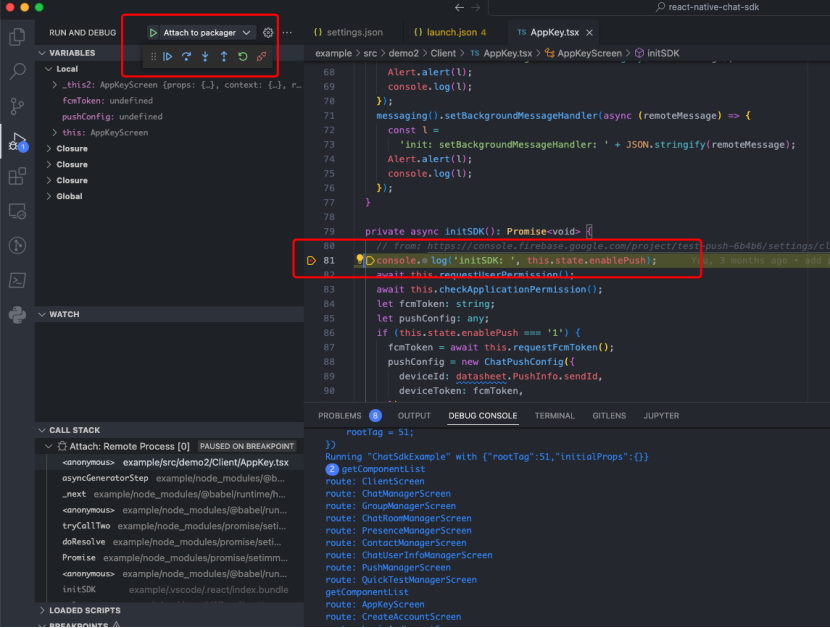Expand the first Closure scope
Image resolution: width=830 pixels, height=628 pixels.
pyautogui.click(x=49, y=149)
